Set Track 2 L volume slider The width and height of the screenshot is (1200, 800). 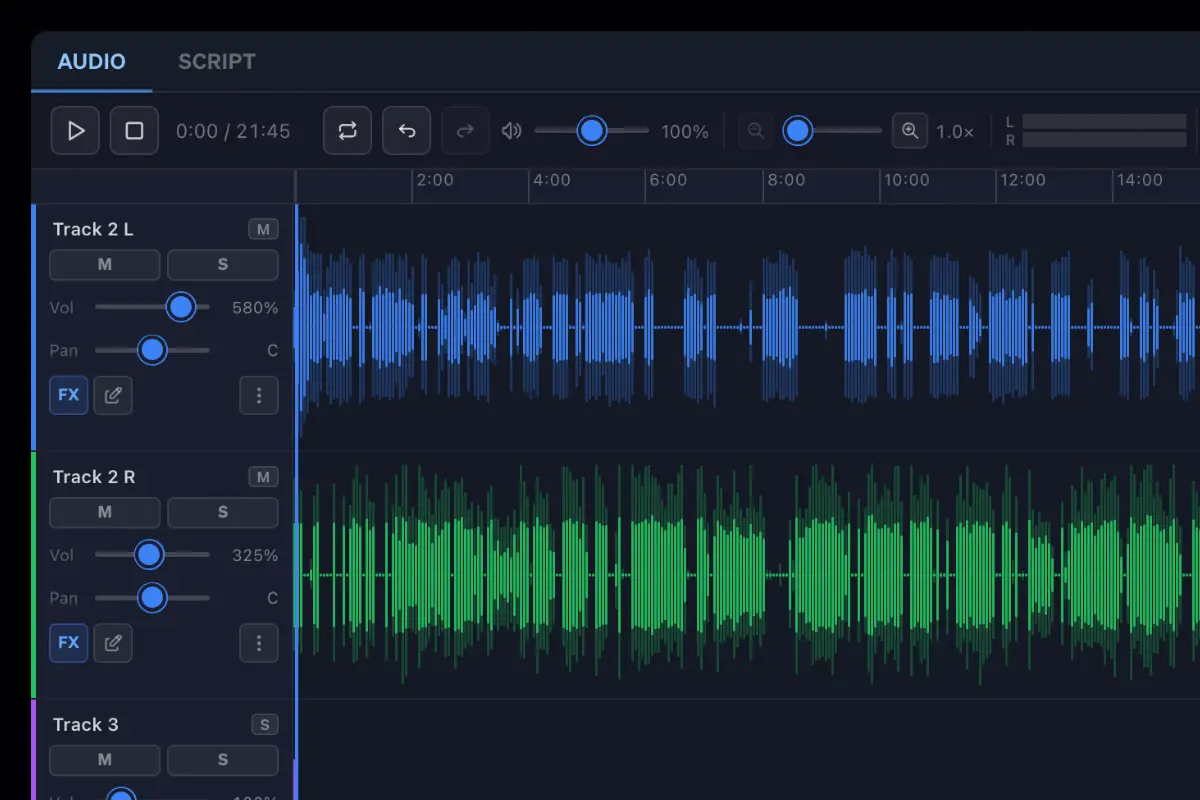coord(153,307)
